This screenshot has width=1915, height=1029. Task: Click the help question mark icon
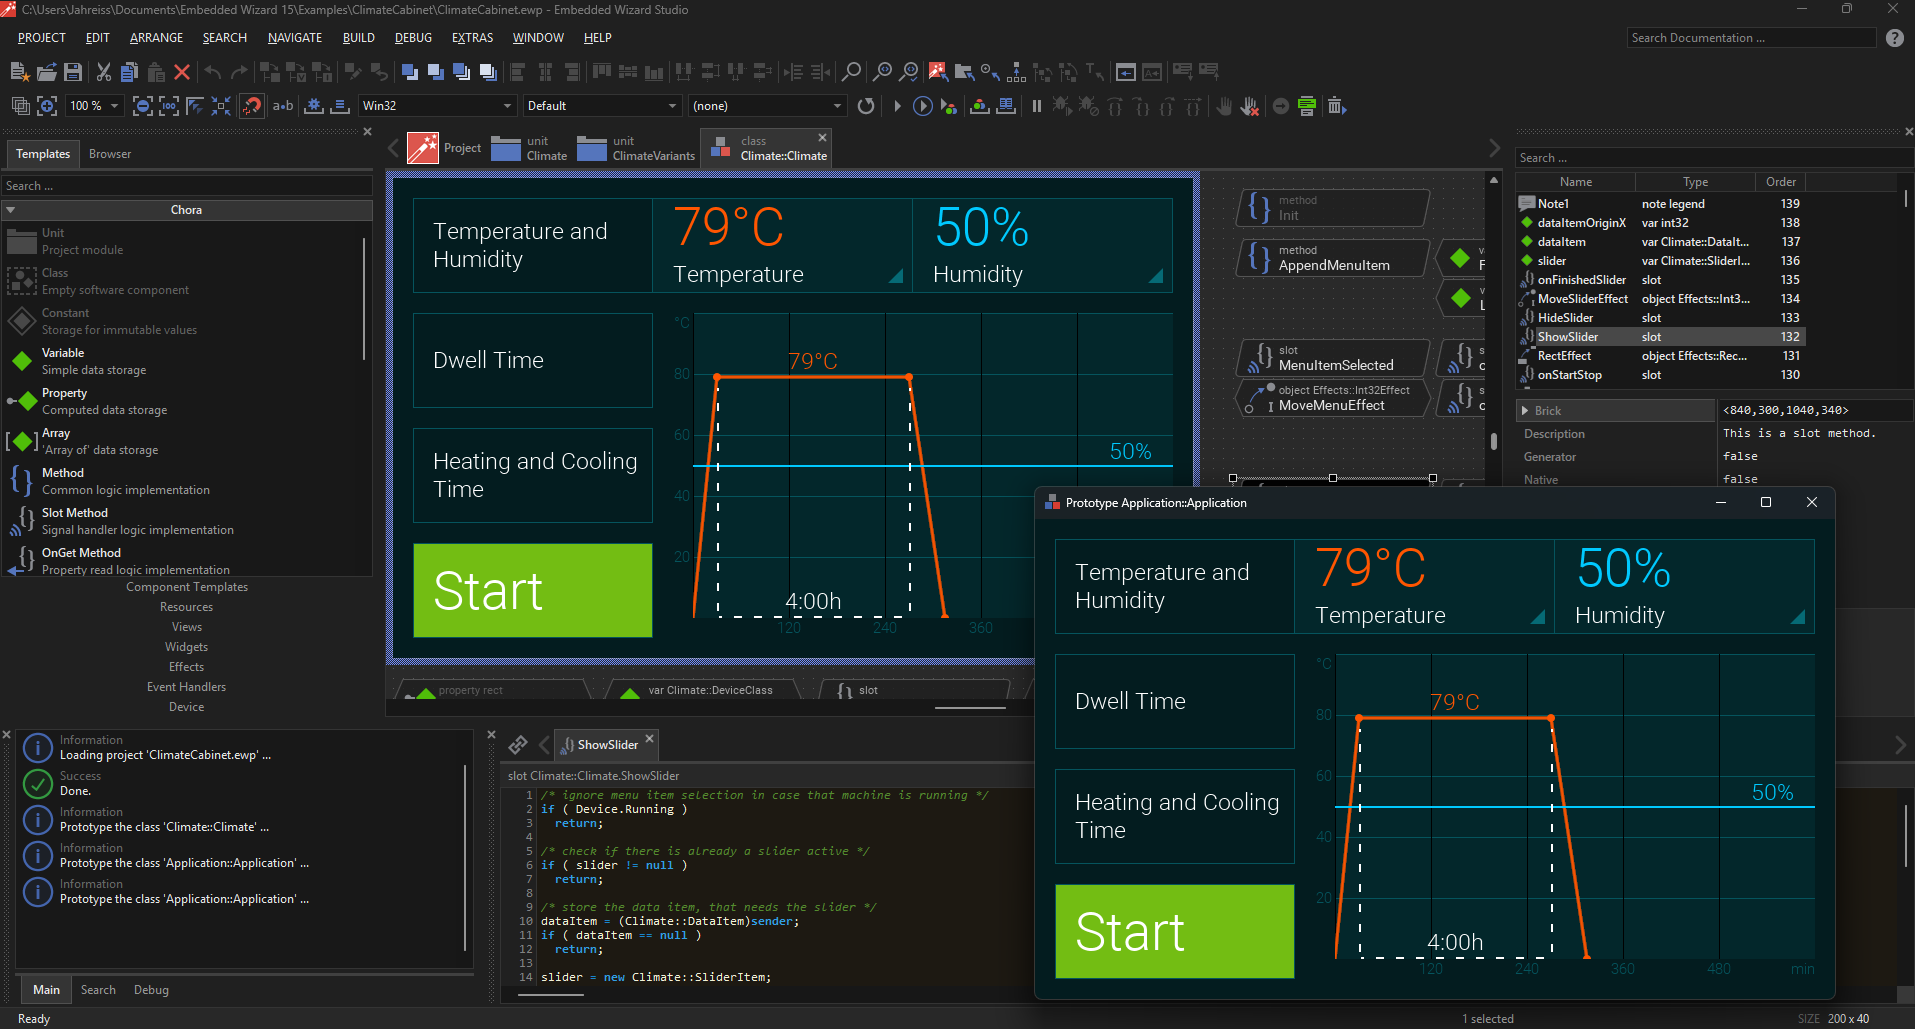pos(1895,38)
